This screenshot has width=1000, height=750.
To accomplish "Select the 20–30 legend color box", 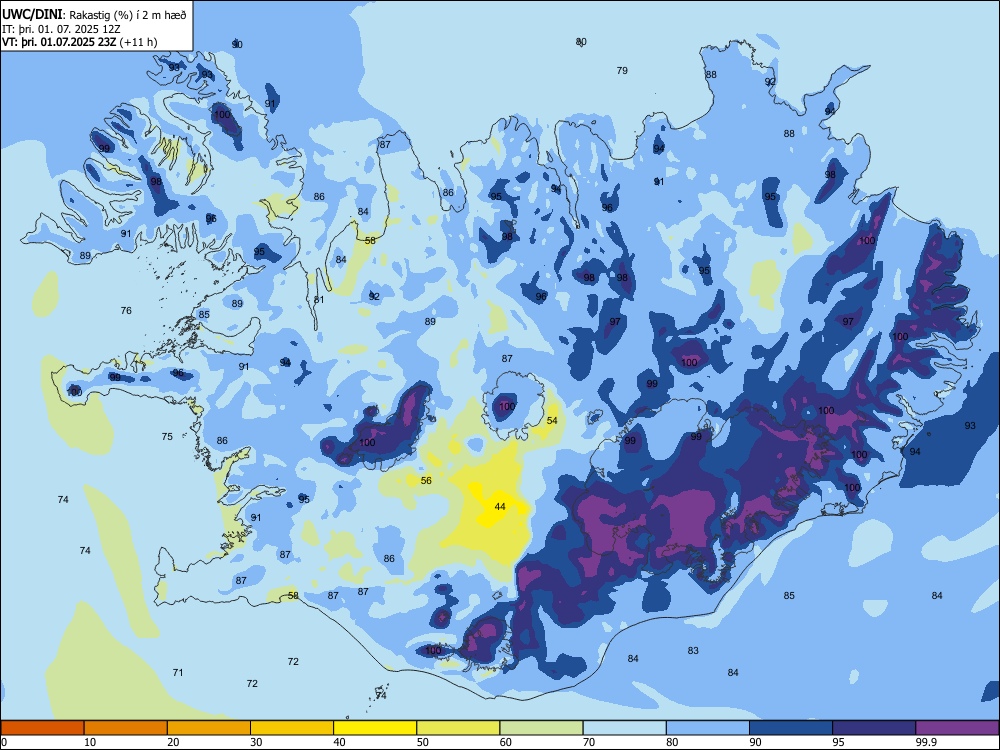I will [209, 728].
